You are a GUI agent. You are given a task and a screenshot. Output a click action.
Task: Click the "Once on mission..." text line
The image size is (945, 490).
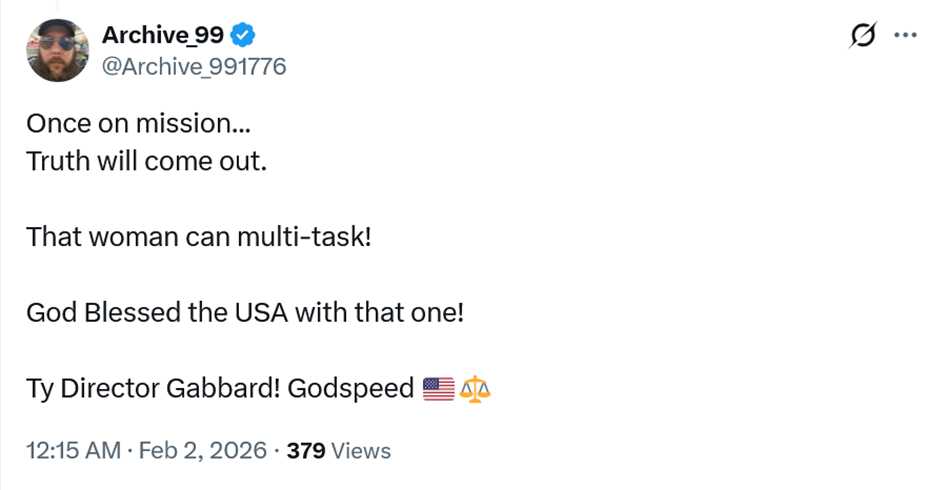pyautogui.click(x=138, y=124)
